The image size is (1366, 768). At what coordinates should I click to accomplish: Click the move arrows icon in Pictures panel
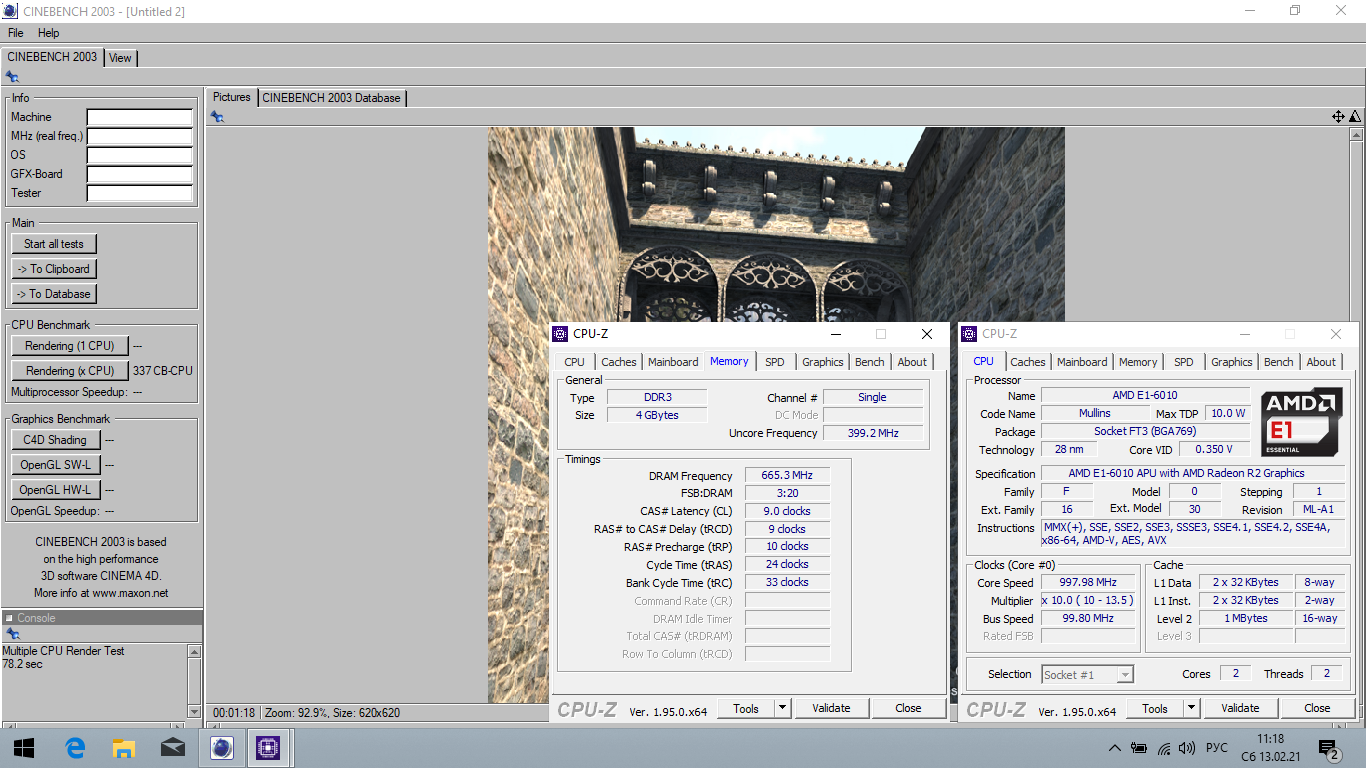pos(1338,117)
